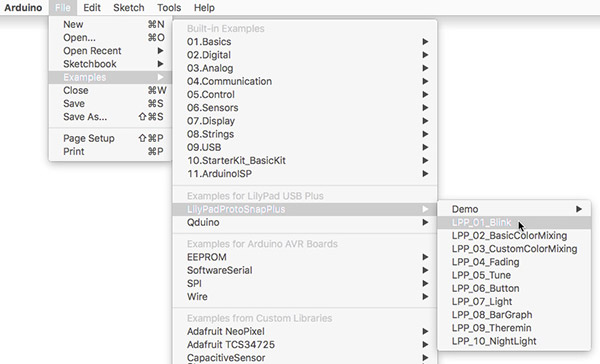Expand the Sketchbook submenu
Screen dimensions: 600x364
click(x=110, y=64)
